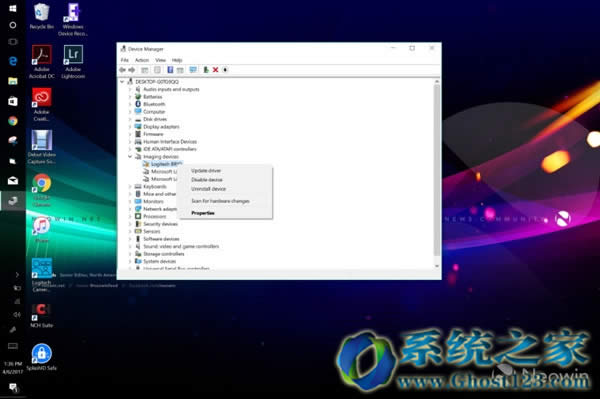Show hidden system tray icons chevron
This screenshot has height=399, width=600.
pyautogui.click(x=17, y=274)
